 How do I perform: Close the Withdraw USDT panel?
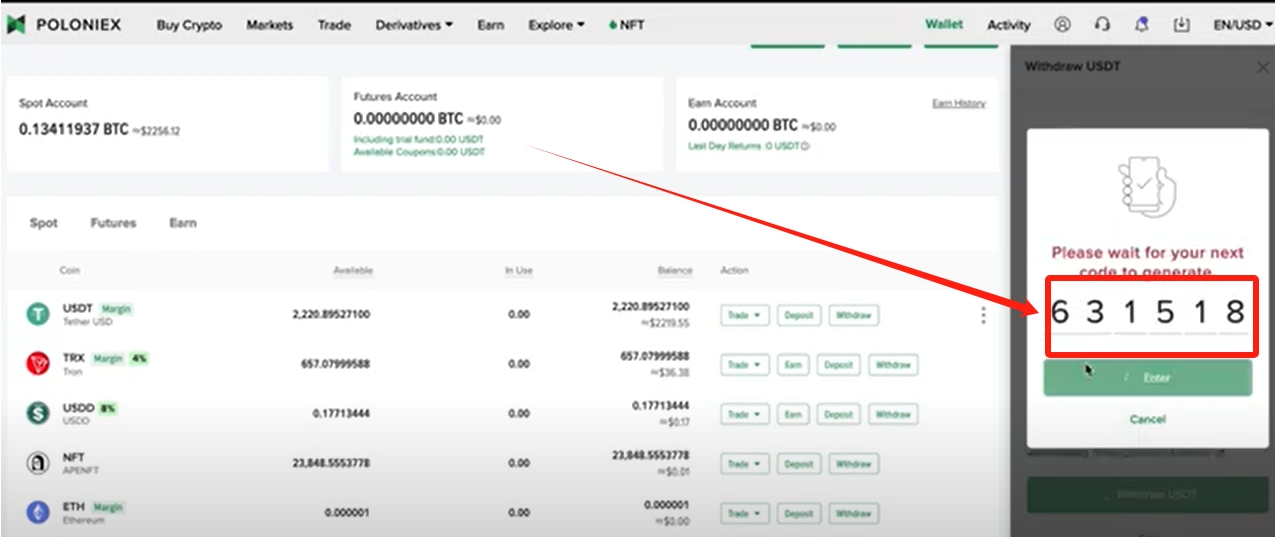[x=1262, y=67]
